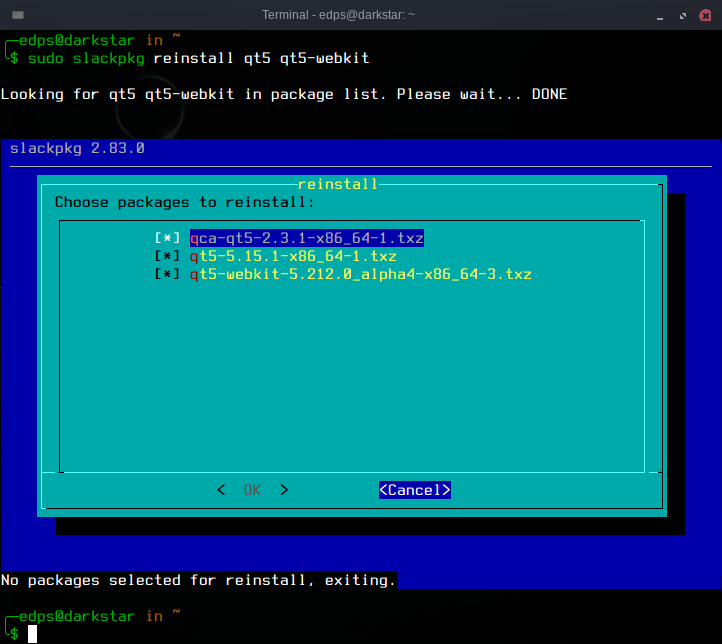
Task: Click the bottom edps@darkstar prompt line
Action: (x=91, y=616)
